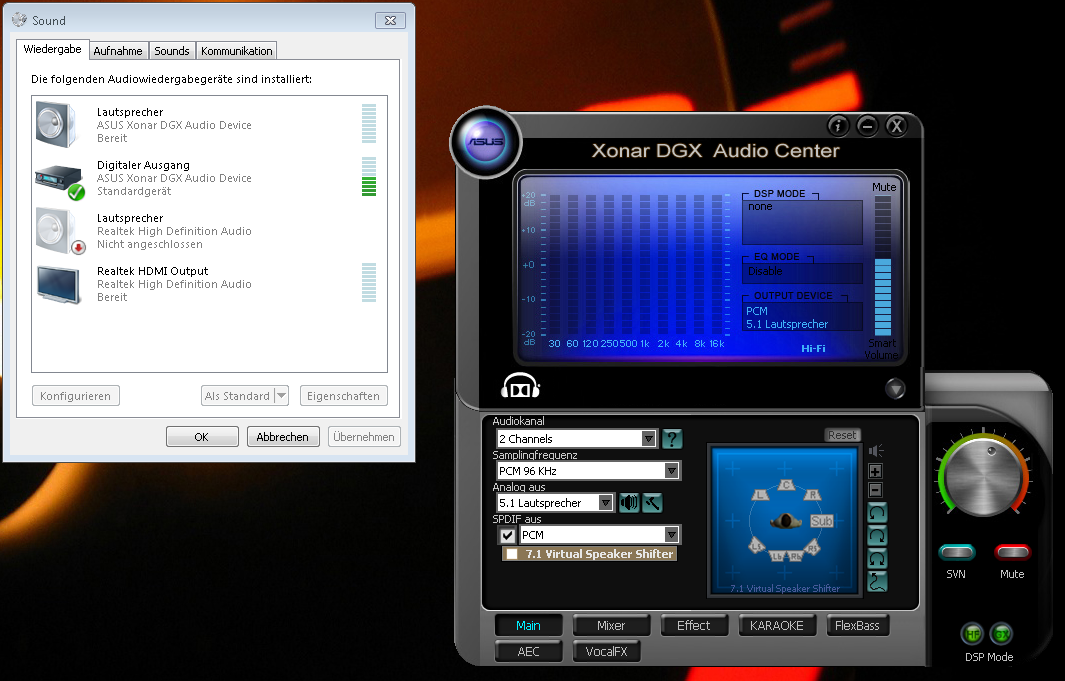Open the hammer settings icon for Analog aus
1065x681 pixels.
tap(652, 502)
